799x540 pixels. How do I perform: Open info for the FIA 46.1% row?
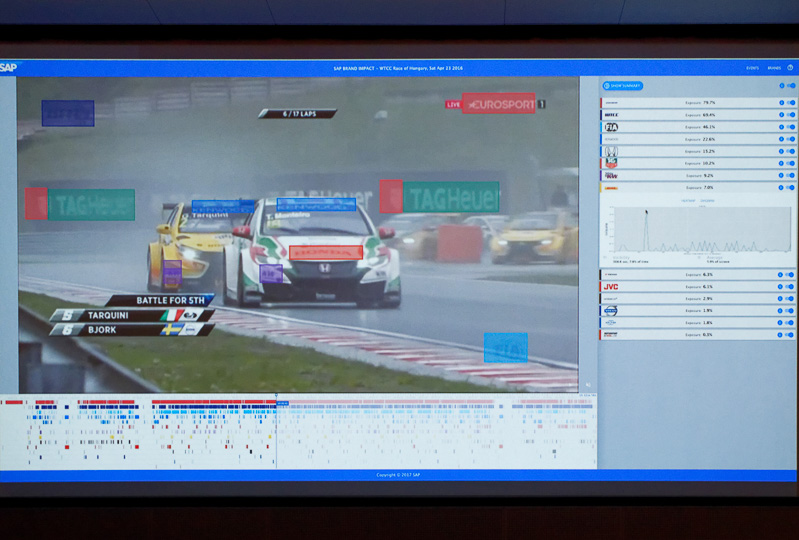(x=781, y=127)
